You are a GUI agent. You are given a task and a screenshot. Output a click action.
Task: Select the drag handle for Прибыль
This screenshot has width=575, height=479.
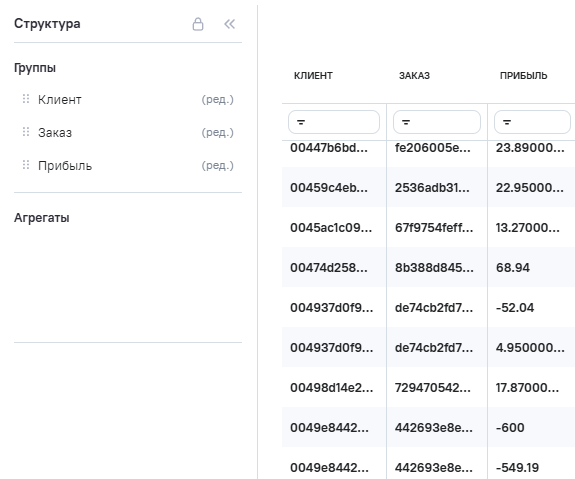(26, 165)
